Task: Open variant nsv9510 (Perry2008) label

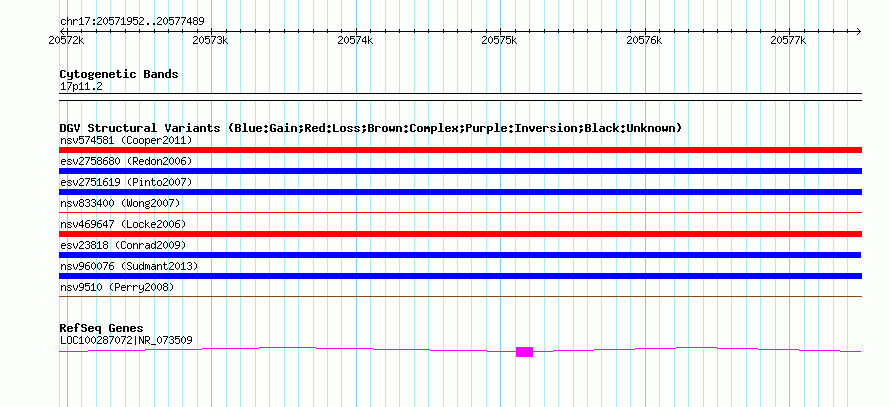Action: click(117, 287)
